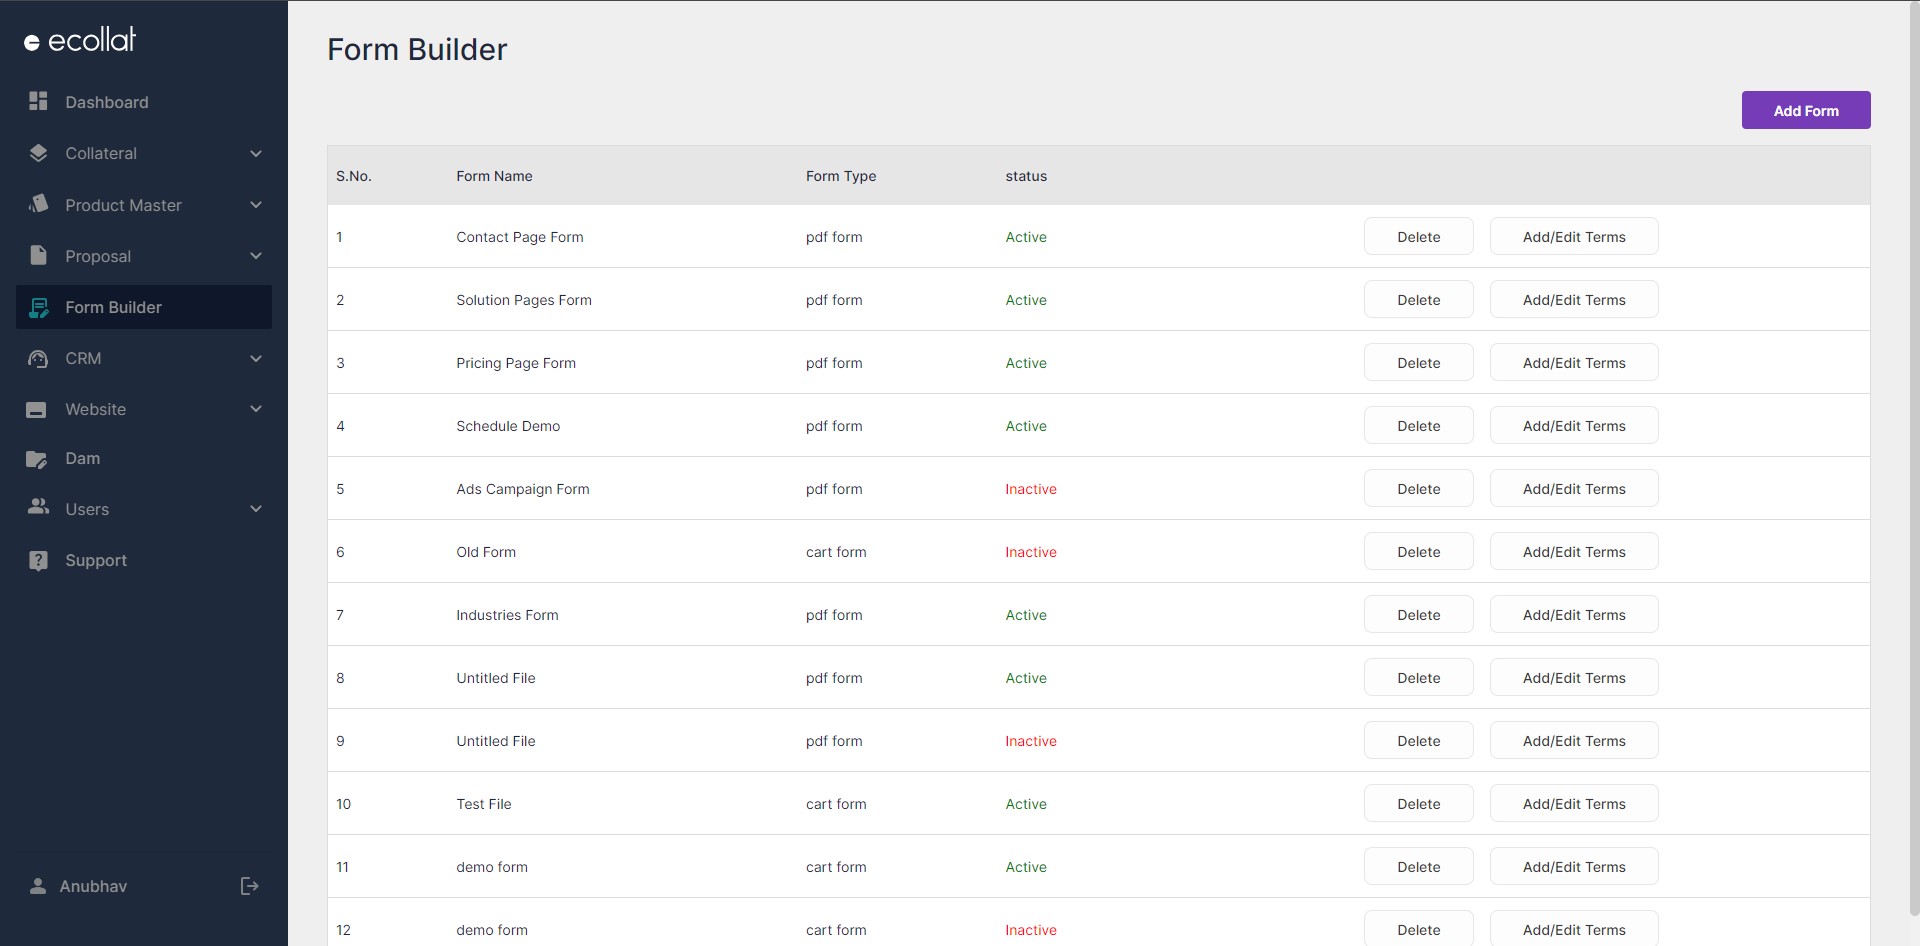Select the Dam folder icon

(38, 459)
